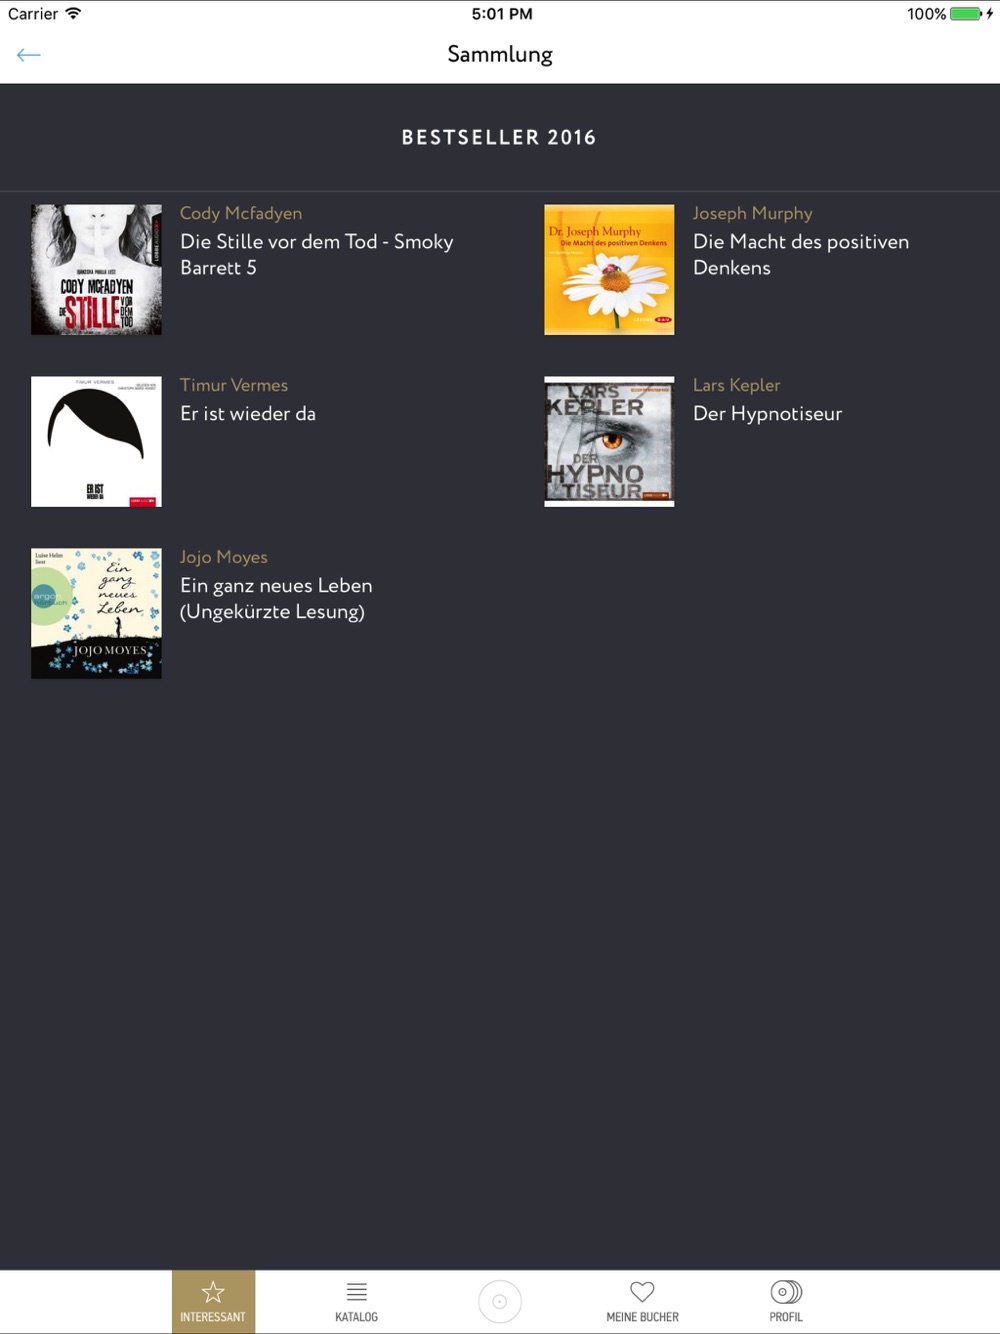Select author Joseph Murphy
The height and width of the screenshot is (1334, 1000).
tap(753, 213)
